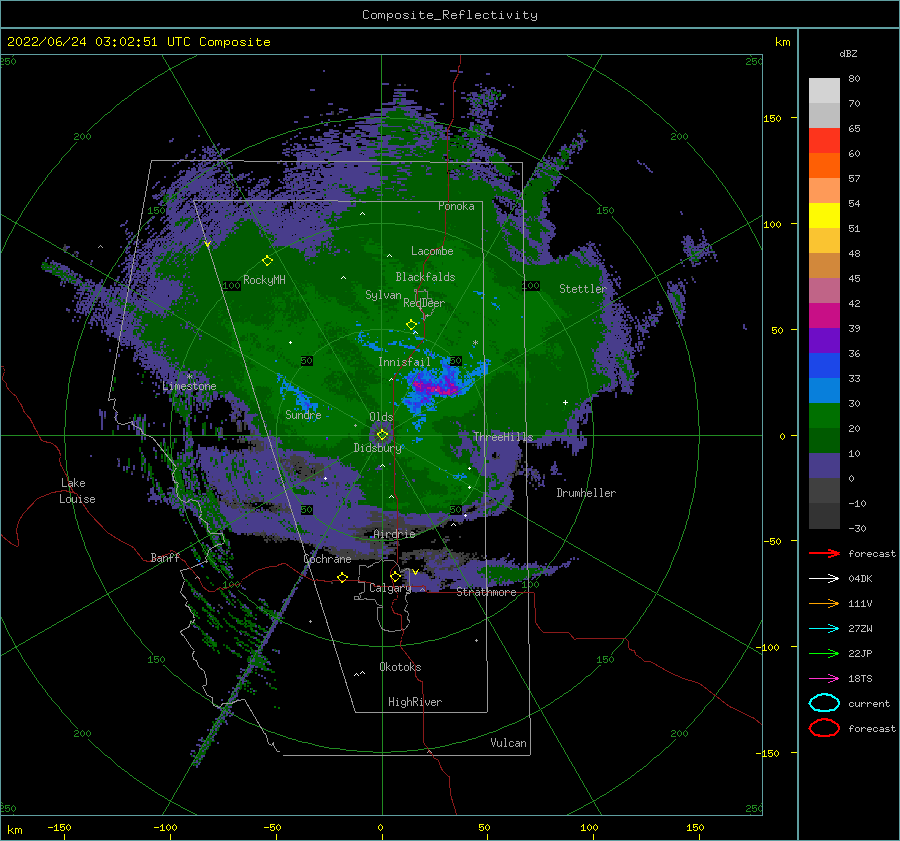Image resolution: width=900 pixels, height=841 pixels.
Task: Pick the yellow 54-51 dBZ swatch
Action: pyautogui.click(x=824, y=215)
